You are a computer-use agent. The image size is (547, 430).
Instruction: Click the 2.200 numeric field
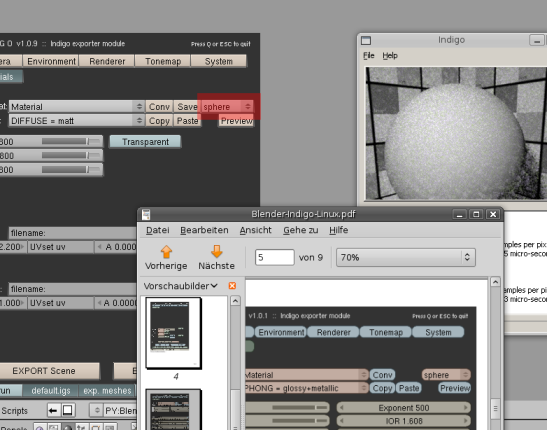point(13,247)
